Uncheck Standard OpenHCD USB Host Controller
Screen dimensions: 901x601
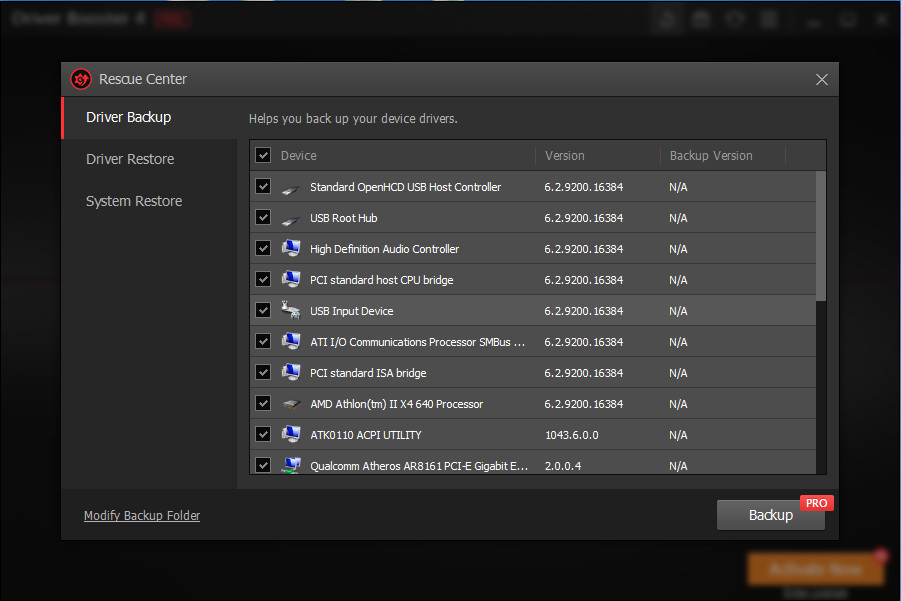click(x=263, y=186)
